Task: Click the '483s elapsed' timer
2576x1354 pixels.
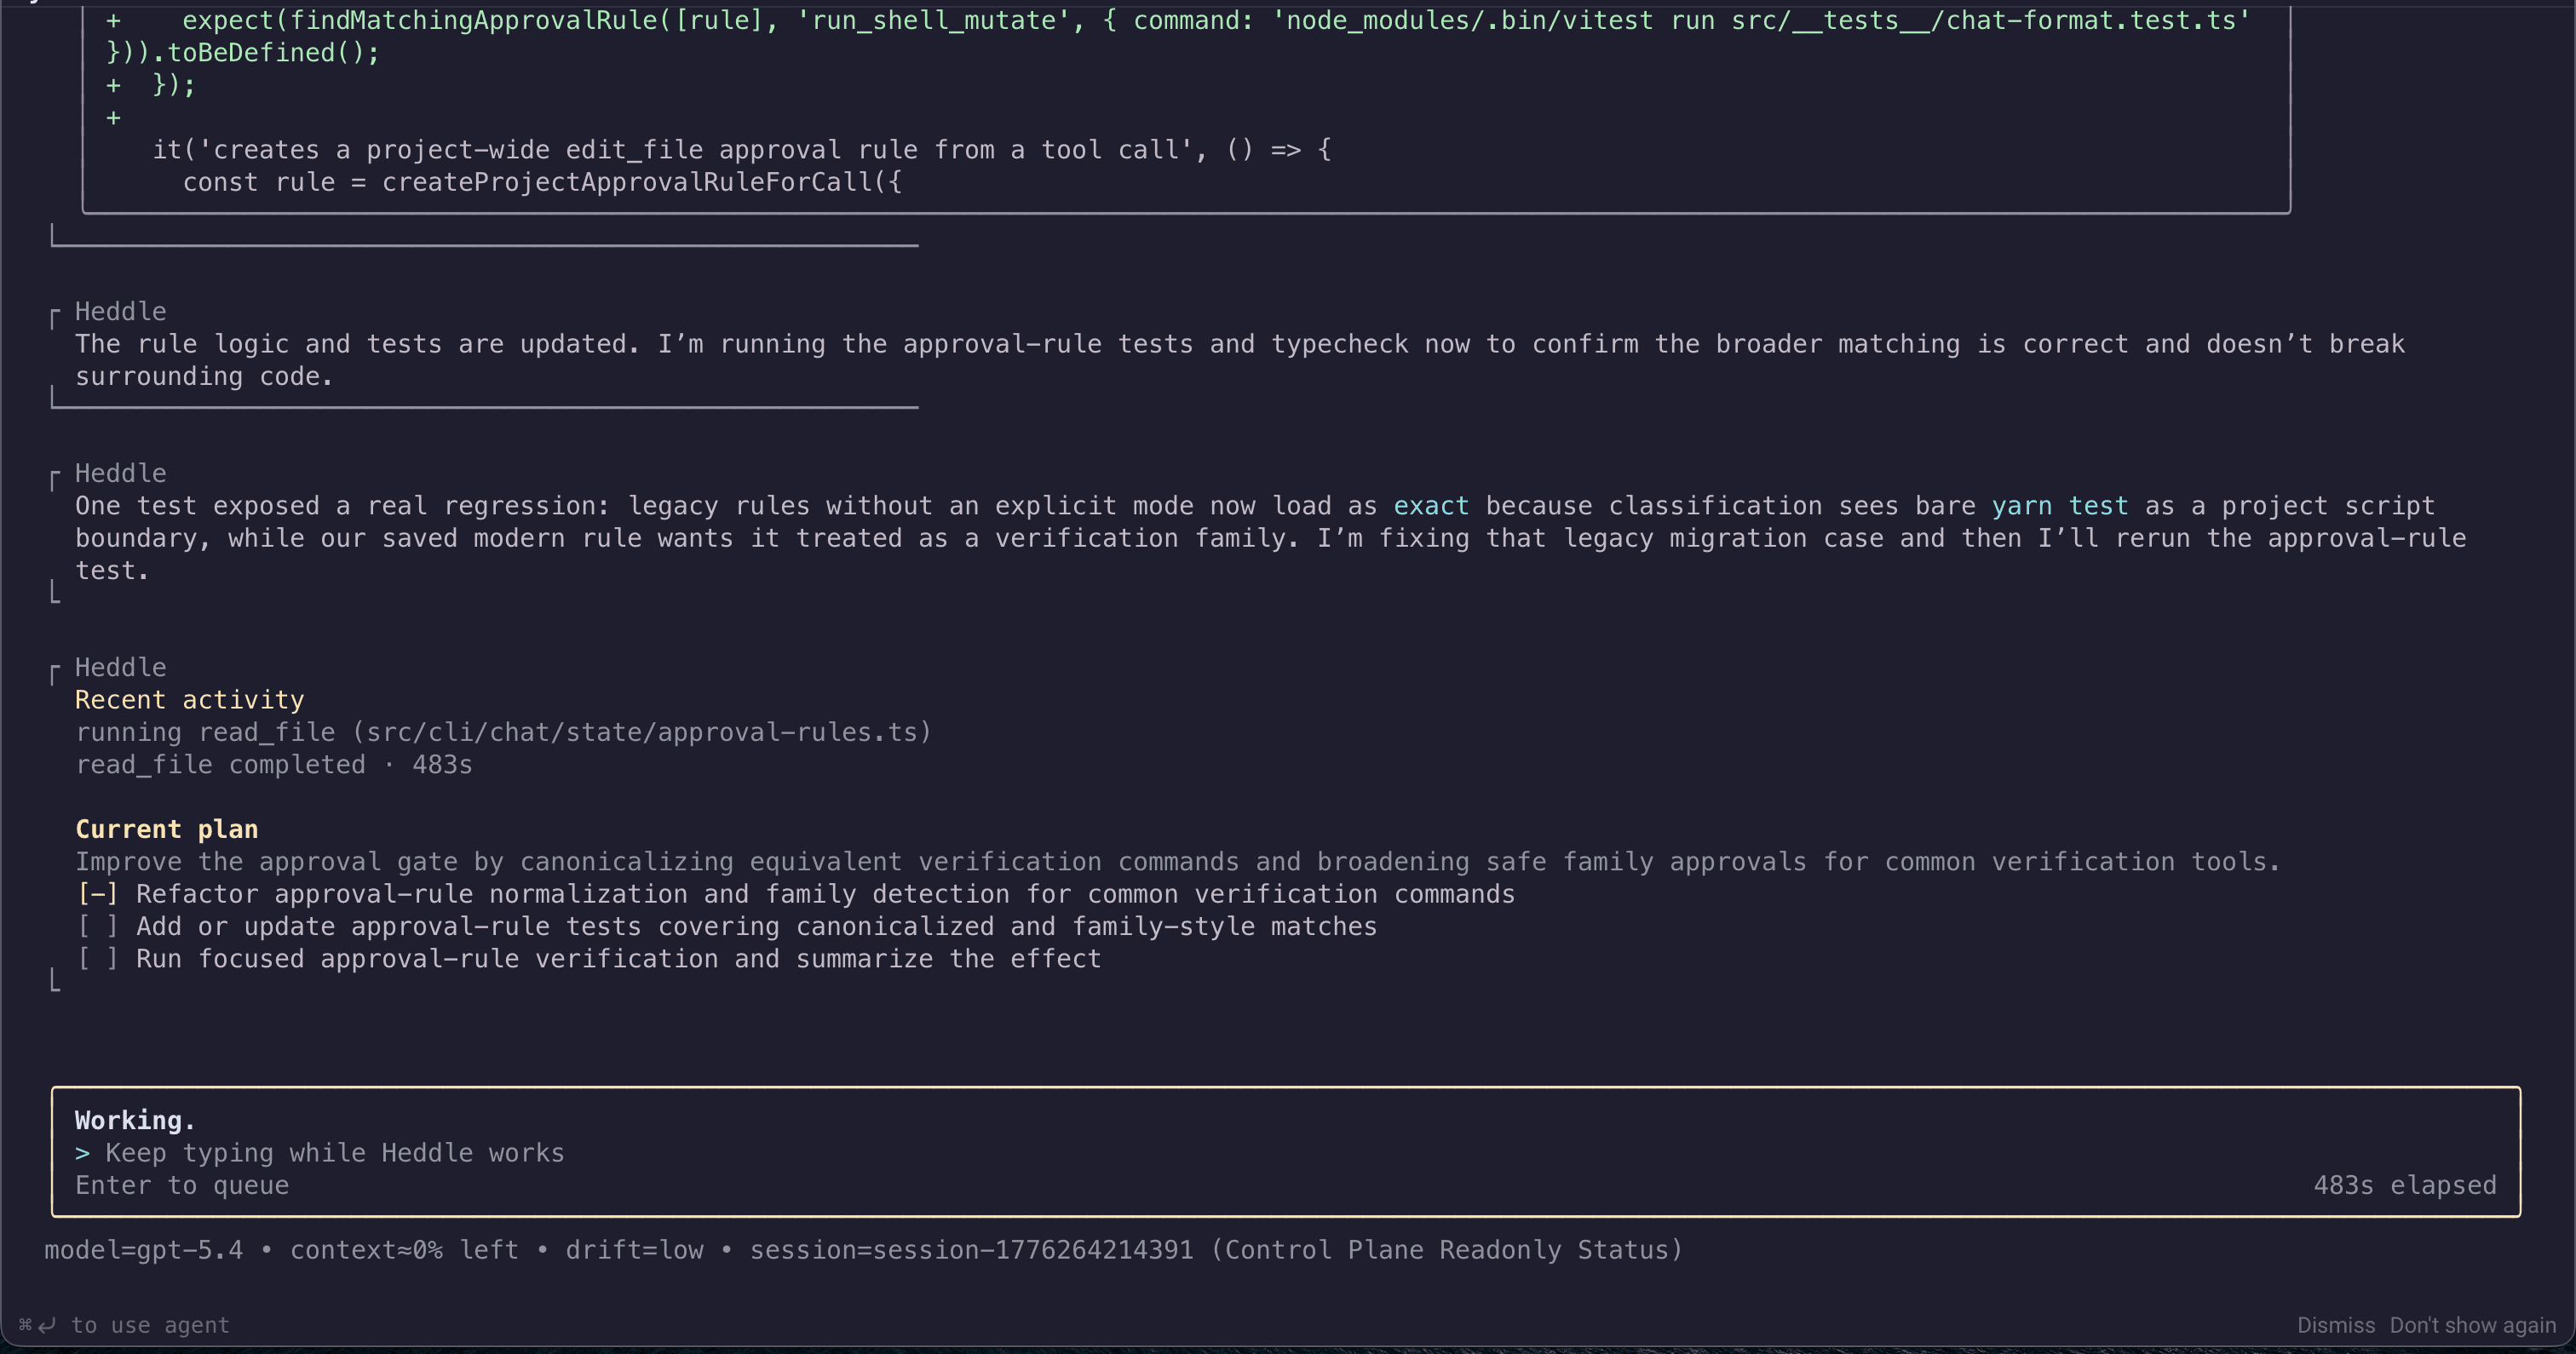Action: pyautogui.click(x=2404, y=1185)
